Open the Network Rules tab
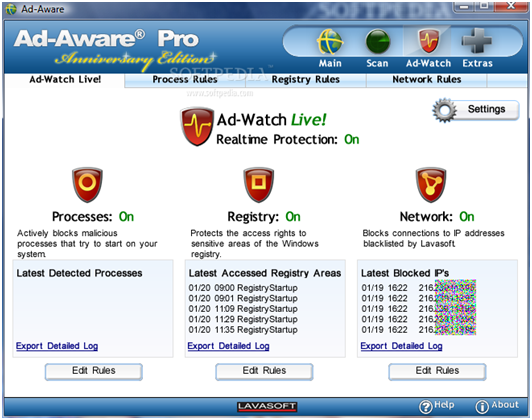This screenshot has width=532, height=420. coord(426,79)
